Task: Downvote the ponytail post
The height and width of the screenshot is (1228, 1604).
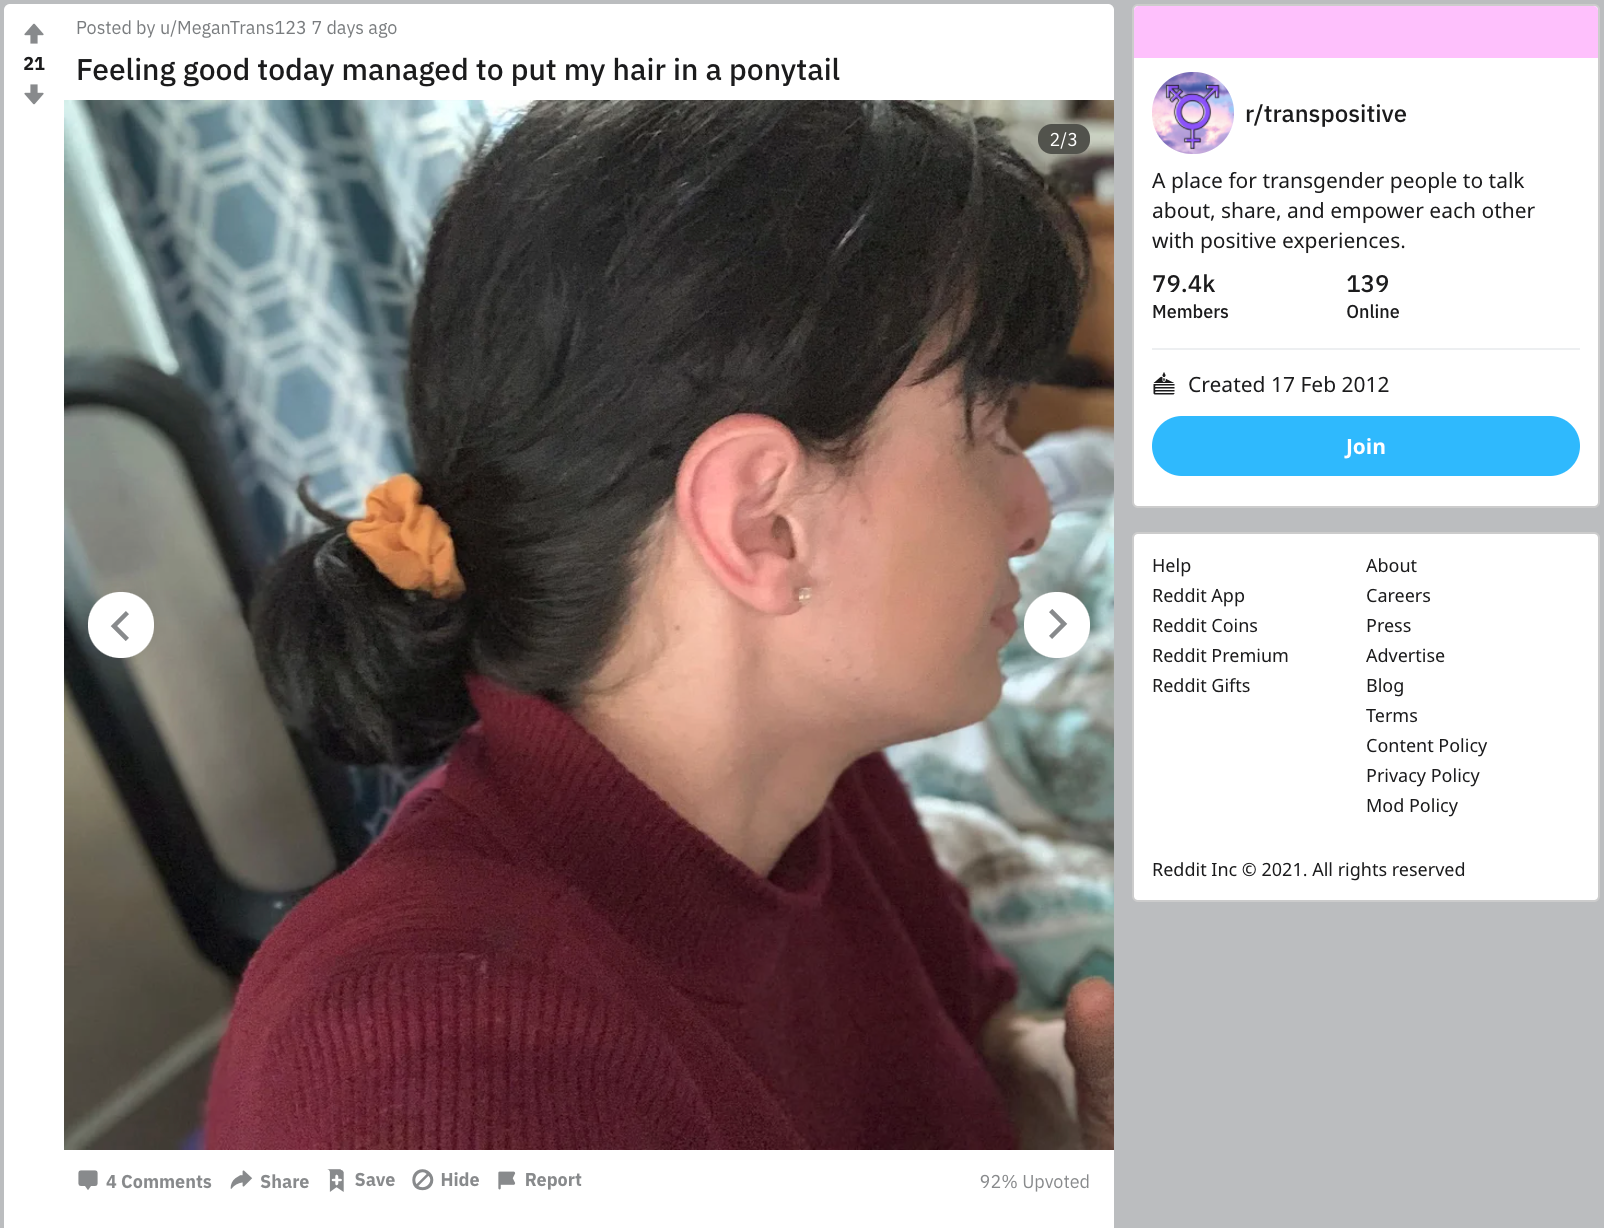Action: pos(34,94)
